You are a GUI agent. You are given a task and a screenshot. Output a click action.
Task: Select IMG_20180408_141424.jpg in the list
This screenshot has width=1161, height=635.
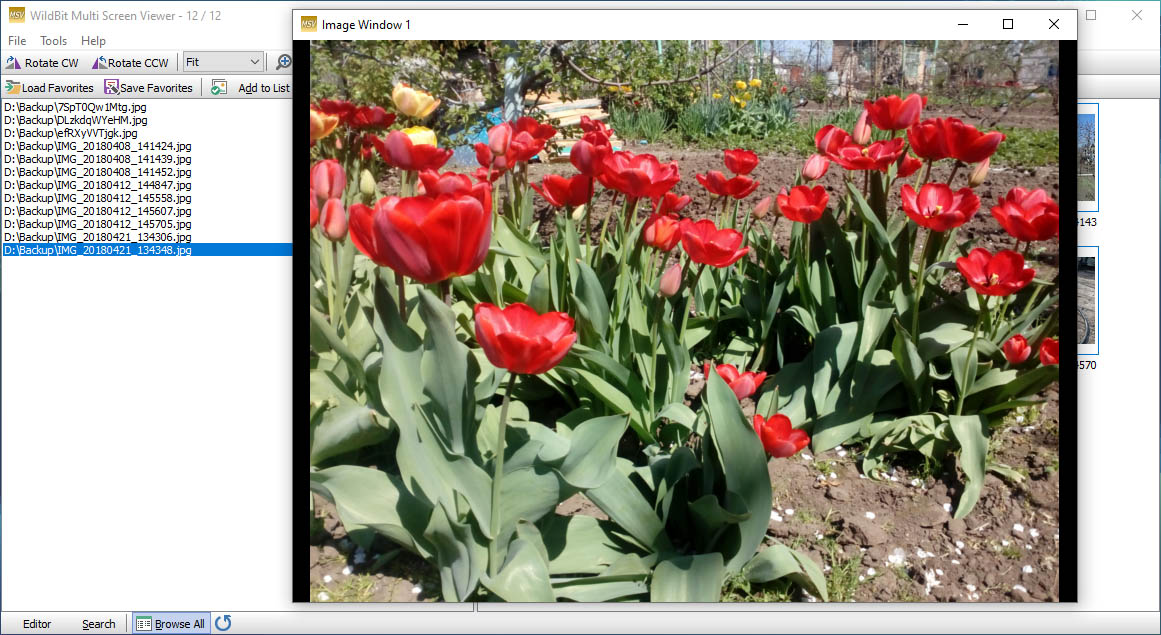98,146
